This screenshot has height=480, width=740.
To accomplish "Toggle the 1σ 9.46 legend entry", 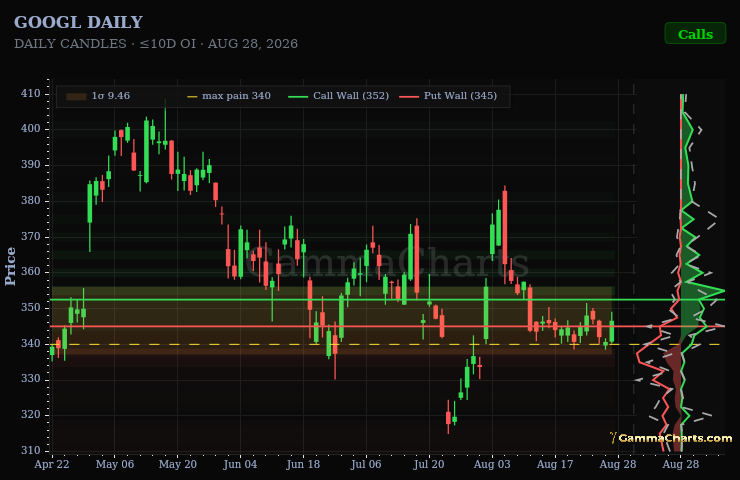I will point(98,96).
